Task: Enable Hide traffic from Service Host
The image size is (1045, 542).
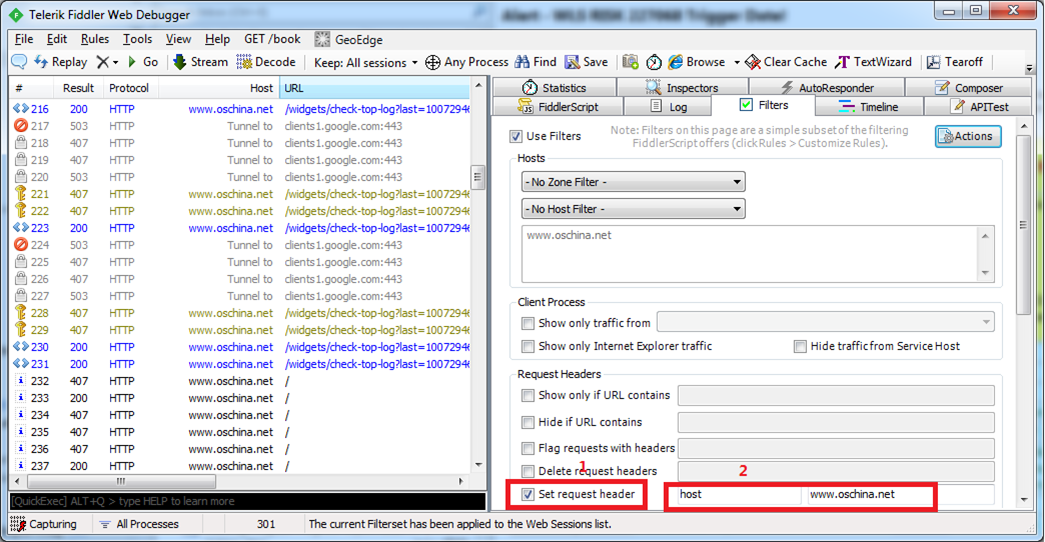Action: [x=800, y=347]
